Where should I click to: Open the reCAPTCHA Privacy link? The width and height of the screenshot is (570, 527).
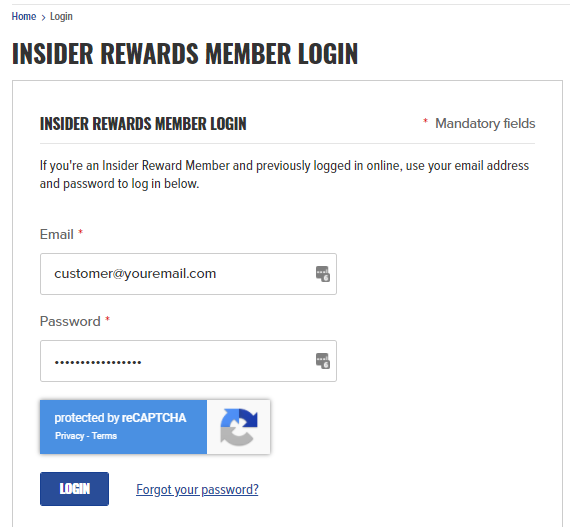click(69, 436)
